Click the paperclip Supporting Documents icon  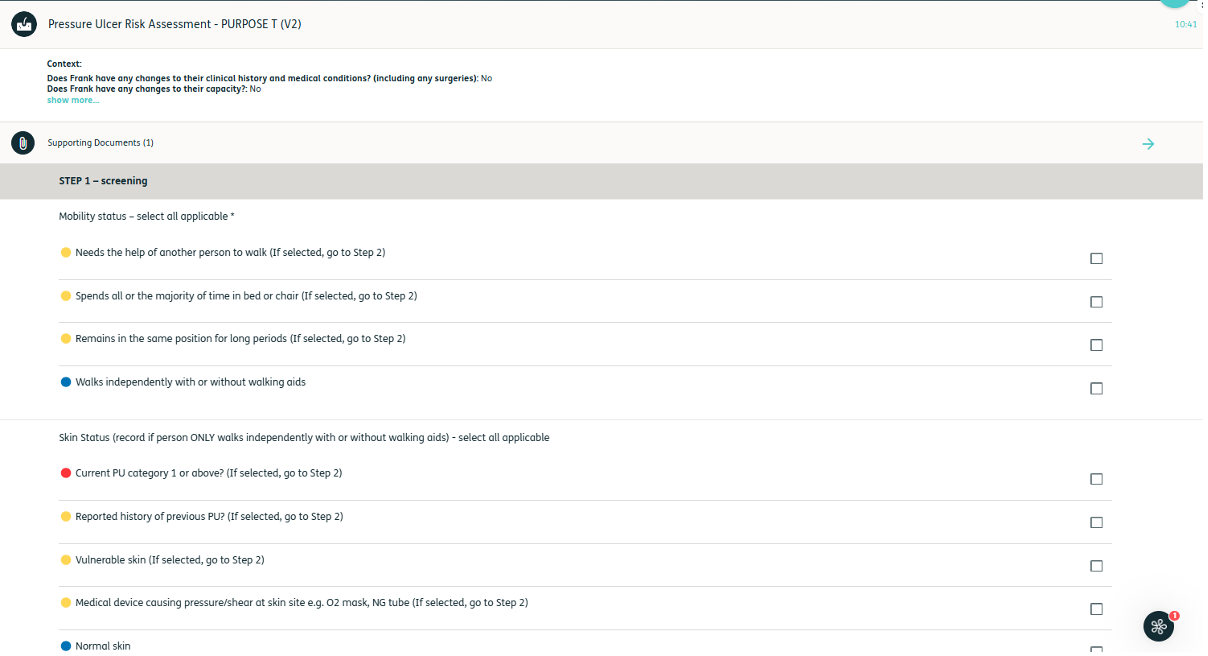point(23,143)
